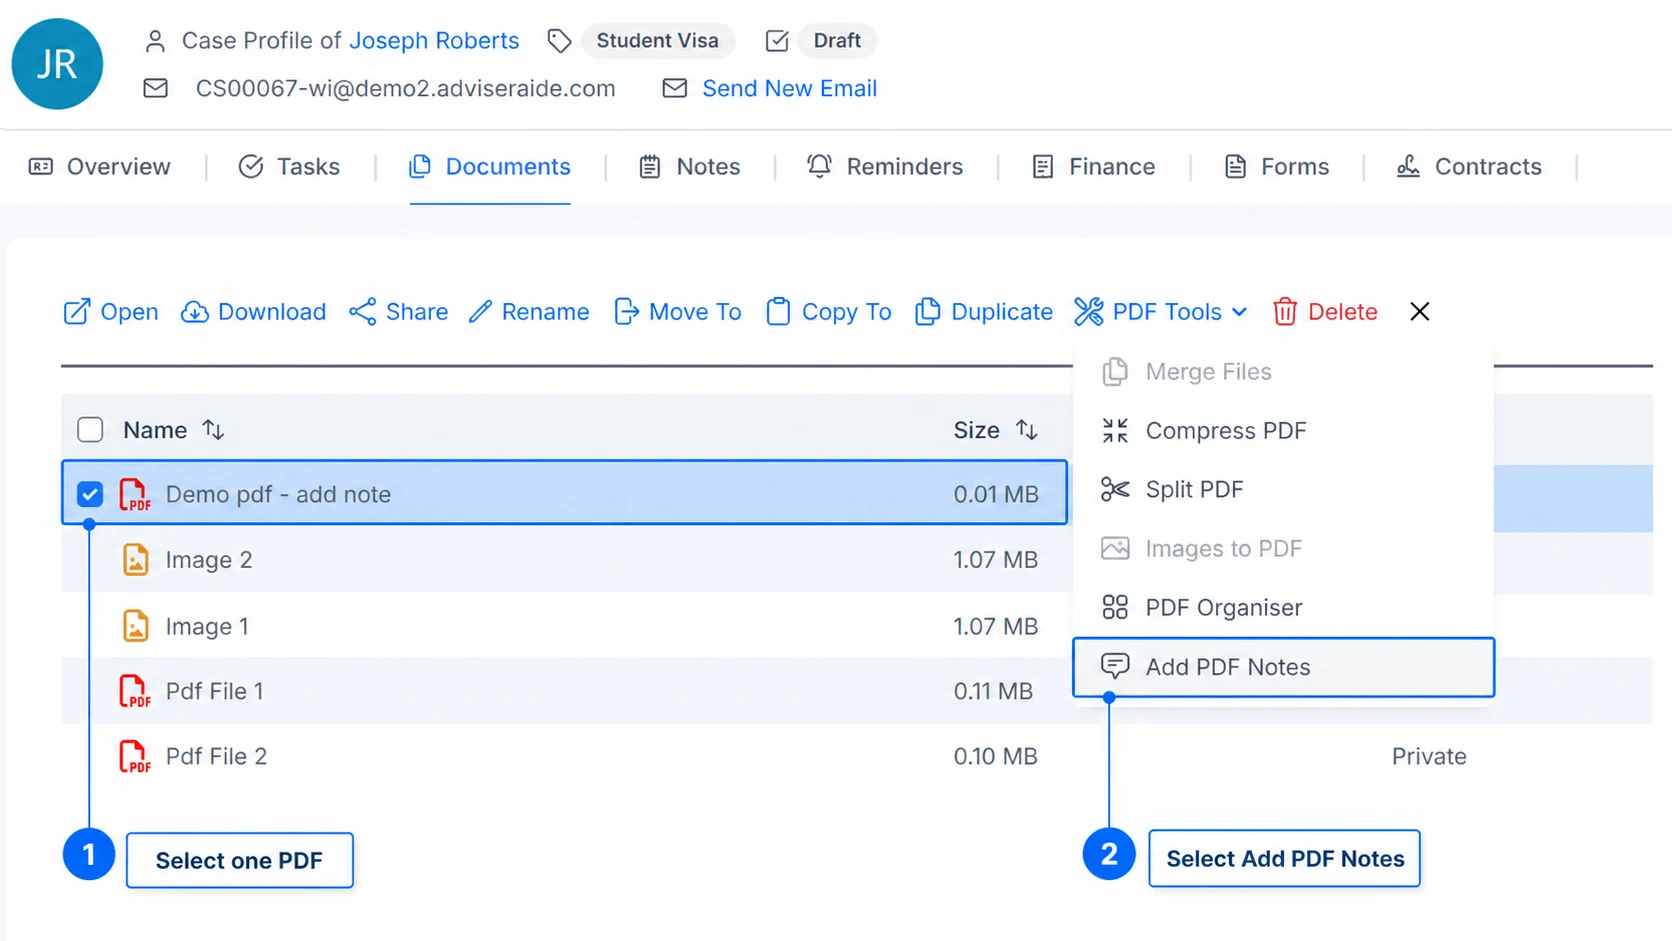This screenshot has height=941, width=1672.
Task: Click the 1.07 MB size of Image 1
Action: pos(996,626)
